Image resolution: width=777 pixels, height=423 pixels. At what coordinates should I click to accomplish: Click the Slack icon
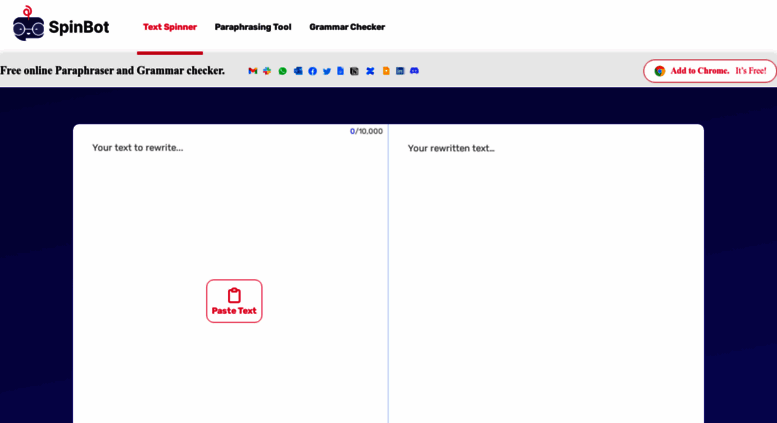[x=267, y=71]
